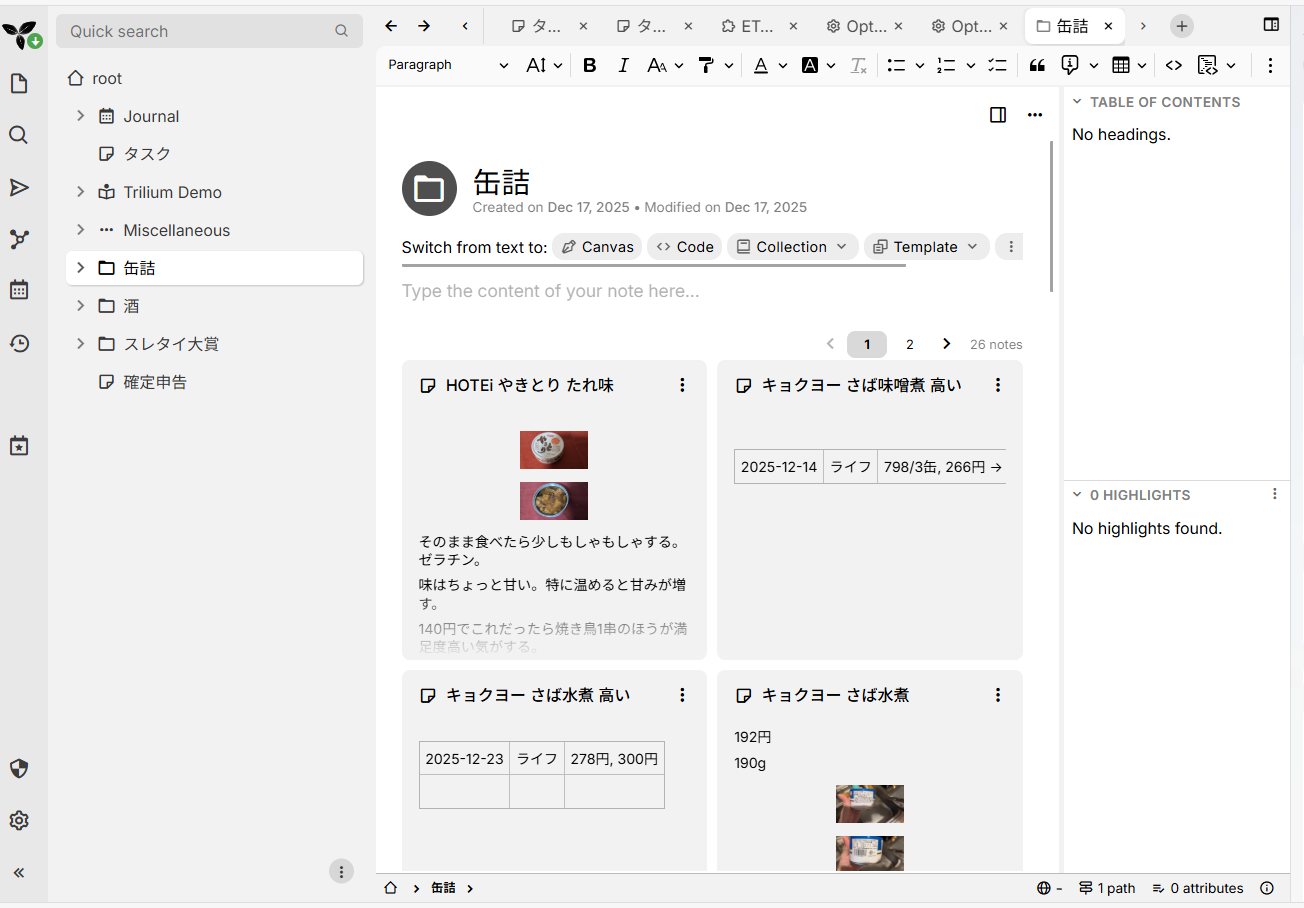
Task: Open the font color picker
Action: pyautogui.click(x=761, y=65)
